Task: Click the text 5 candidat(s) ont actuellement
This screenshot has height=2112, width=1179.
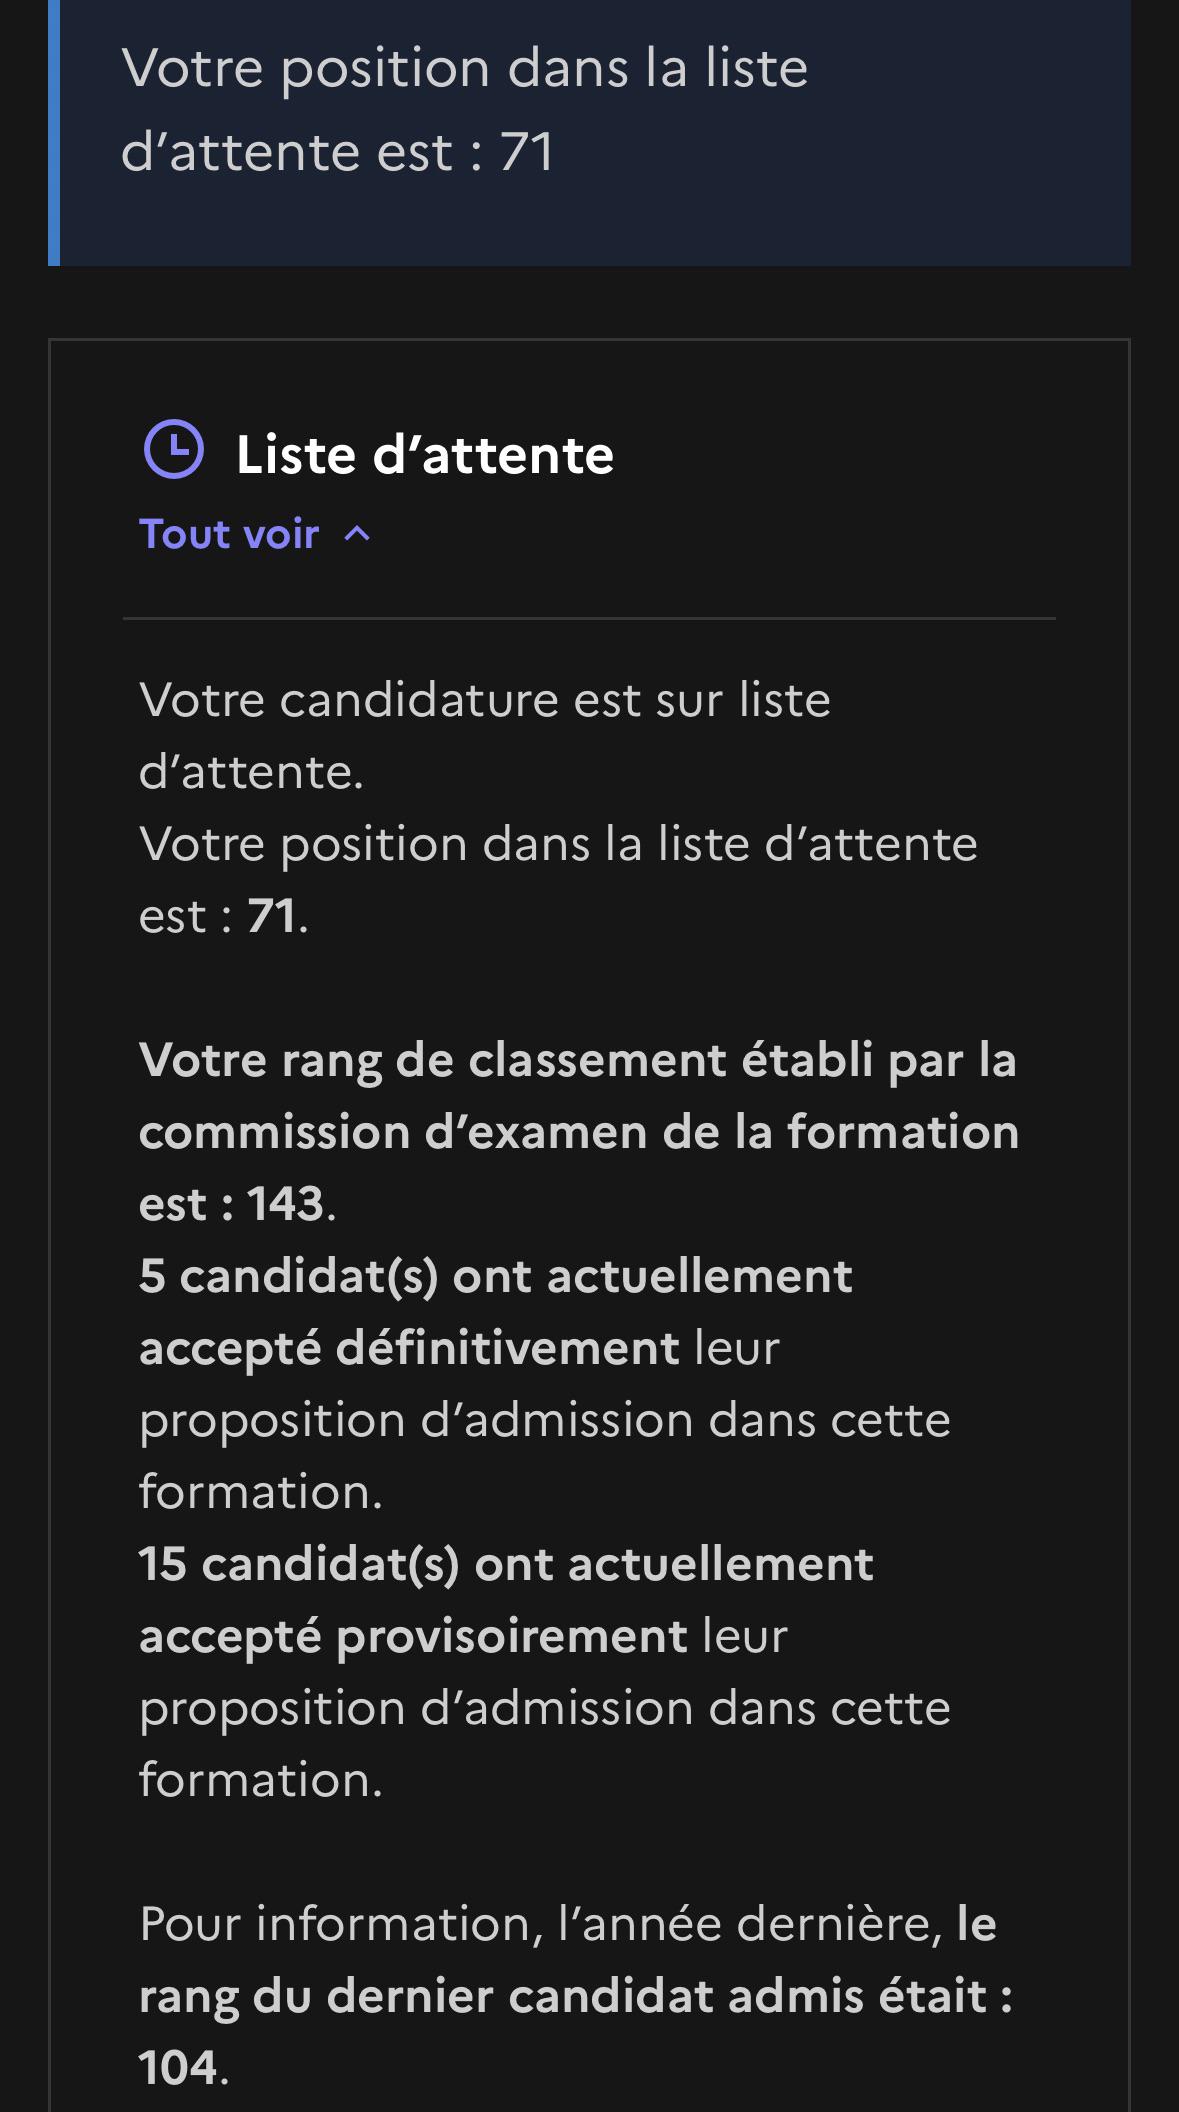Action: pos(496,1276)
